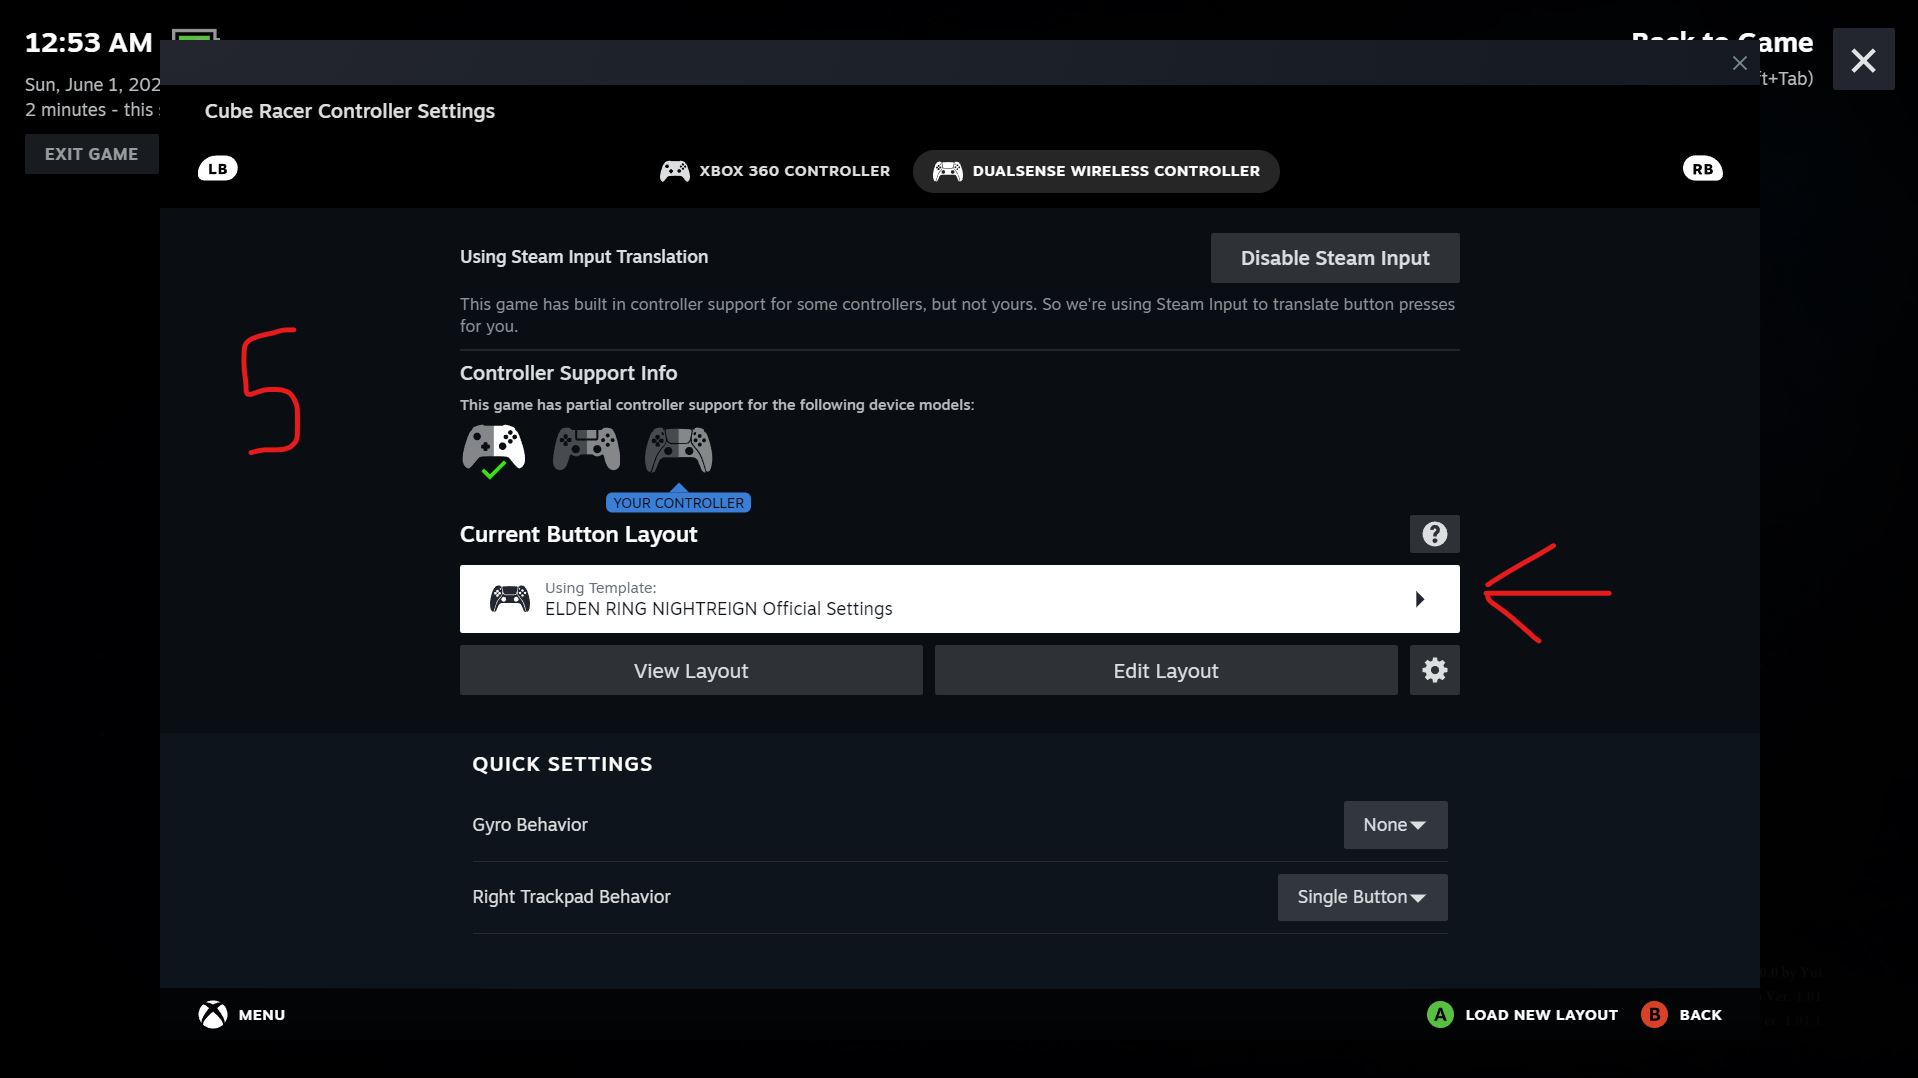Click Disable Steam Input button
This screenshot has height=1078, width=1918.
click(x=1334, y=258)
